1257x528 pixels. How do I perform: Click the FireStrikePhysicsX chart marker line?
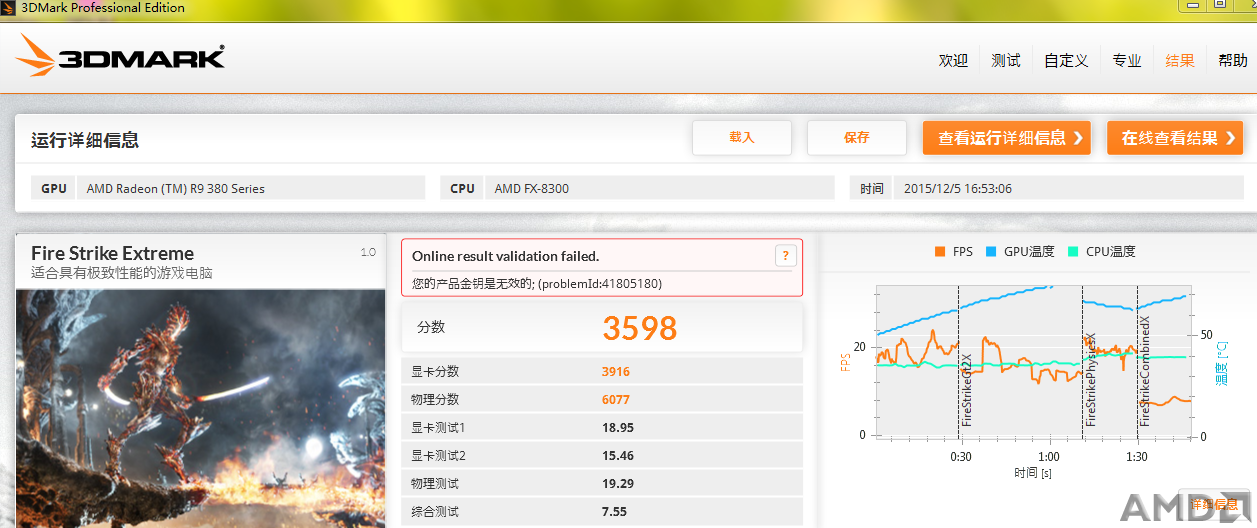(1083, 362)
